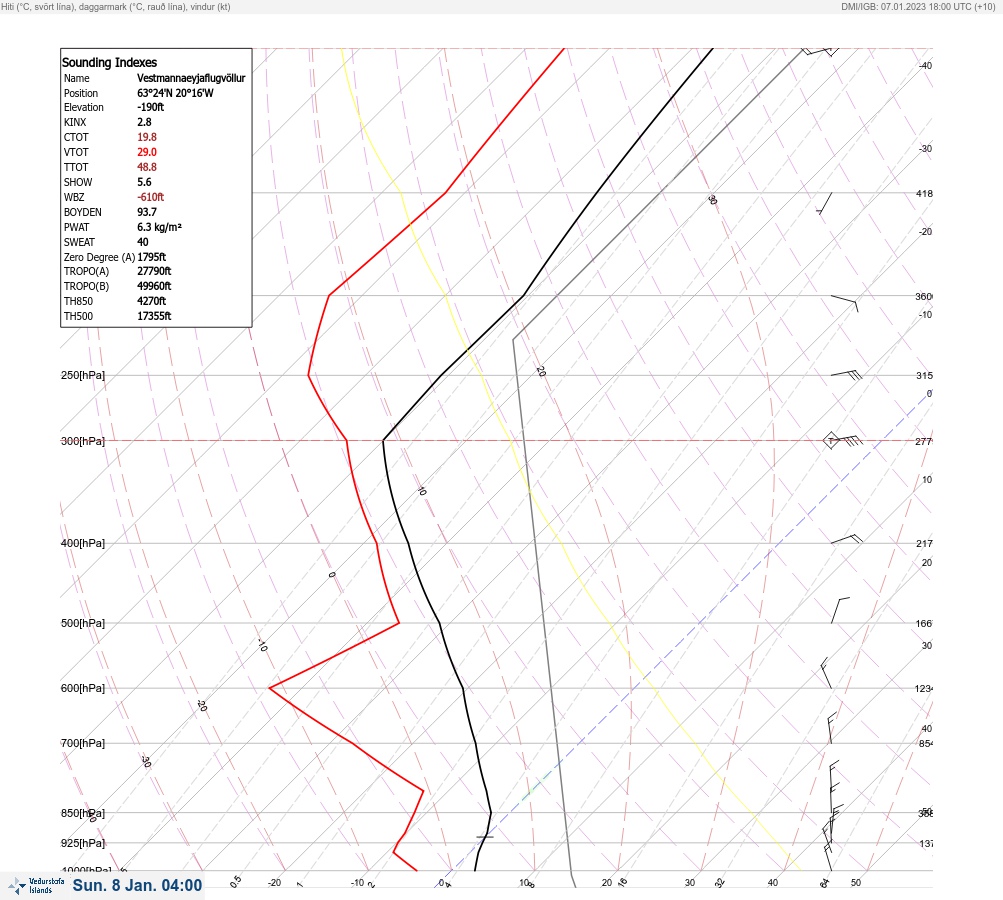Click the red VTOT value 29.0
The height and width of the screenshot is (900, 1003).
click(147, 152)
